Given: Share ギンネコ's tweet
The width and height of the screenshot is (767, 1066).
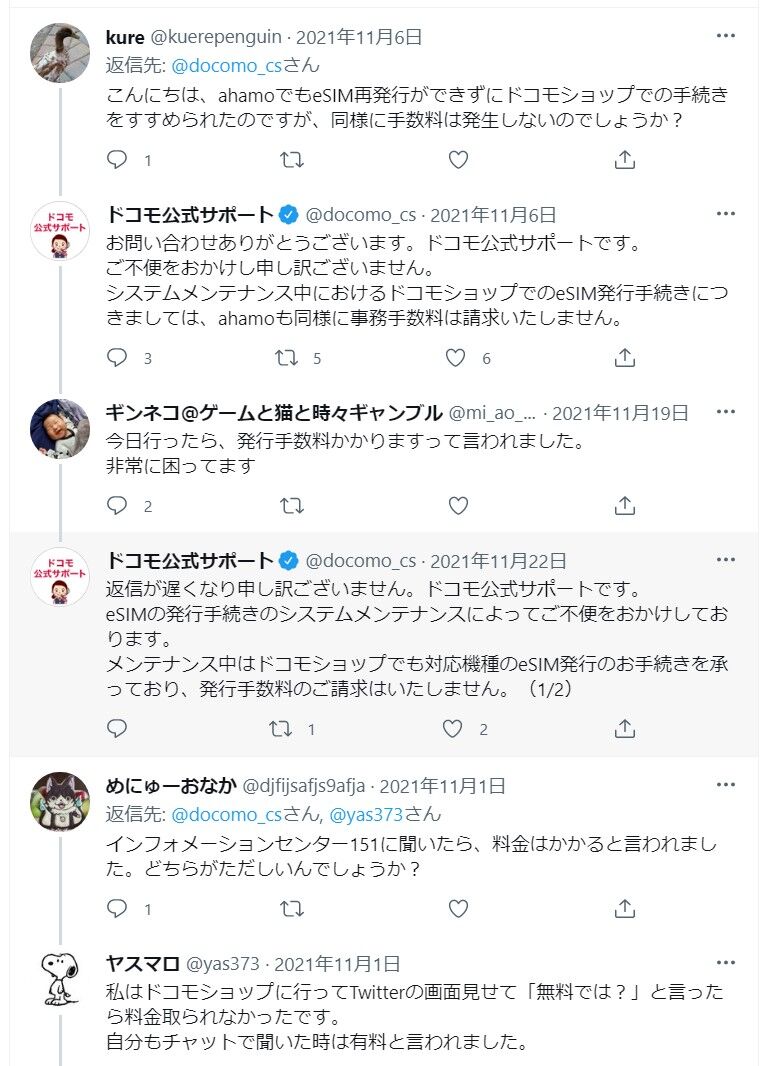Looking at the screenshot, I should [624, 506].
